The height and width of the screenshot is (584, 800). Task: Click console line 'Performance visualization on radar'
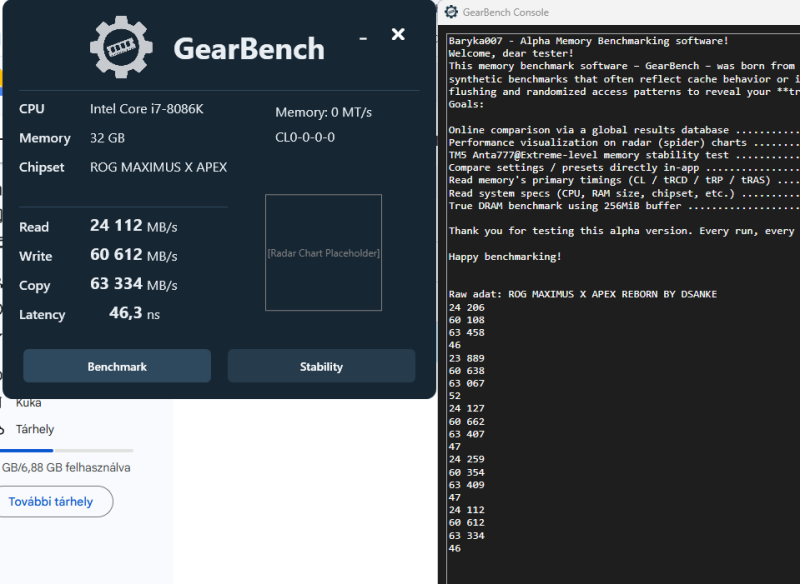[624, 142]
